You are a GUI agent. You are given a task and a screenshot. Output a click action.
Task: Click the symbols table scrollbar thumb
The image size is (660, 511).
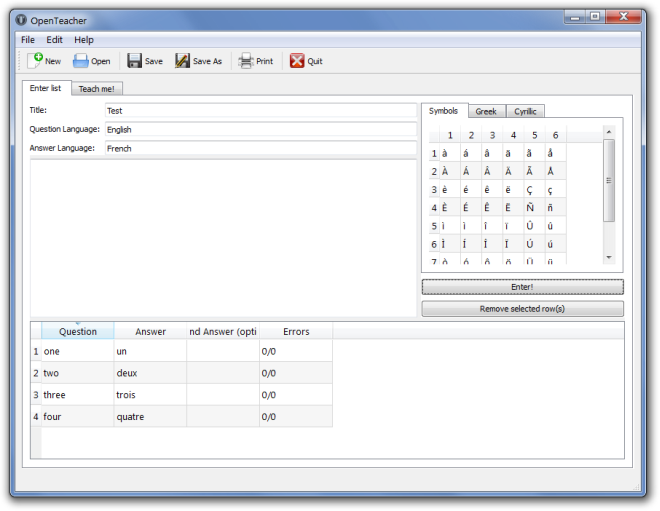point(609,181)
